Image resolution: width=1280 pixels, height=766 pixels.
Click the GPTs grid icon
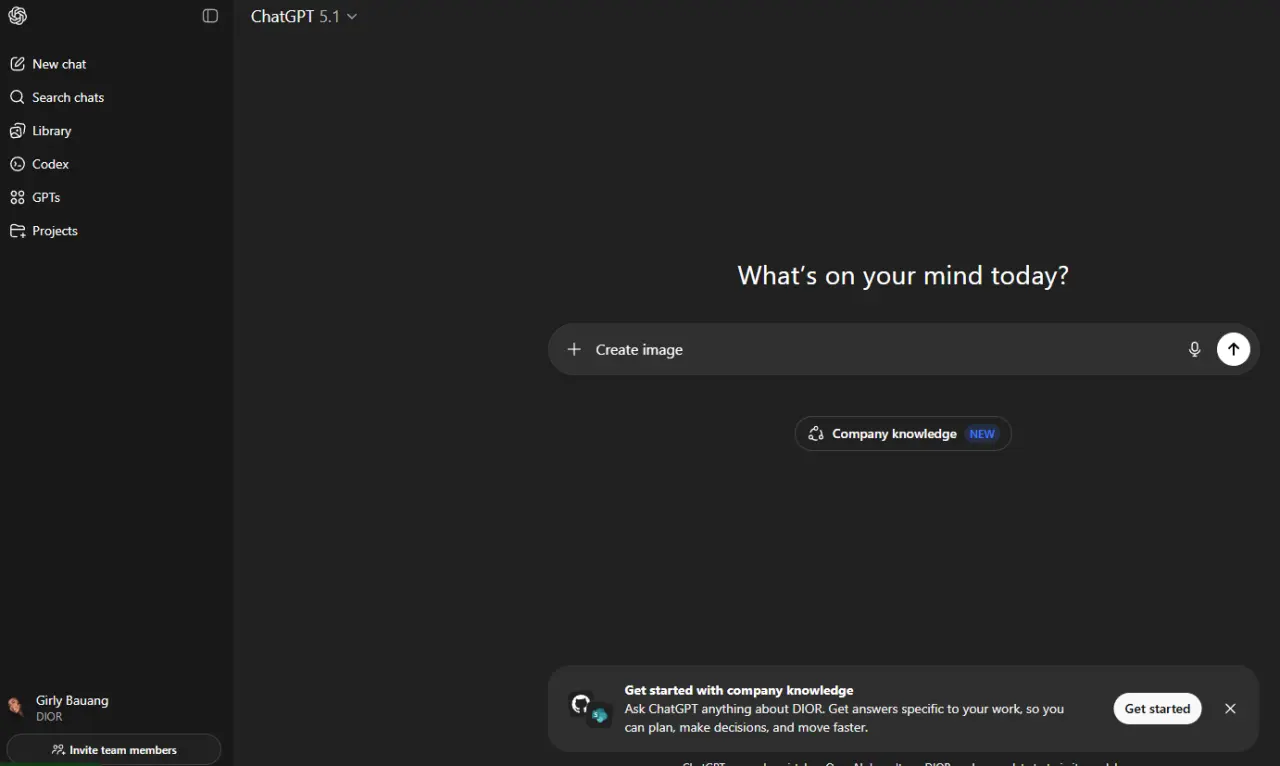coord(17,197)
